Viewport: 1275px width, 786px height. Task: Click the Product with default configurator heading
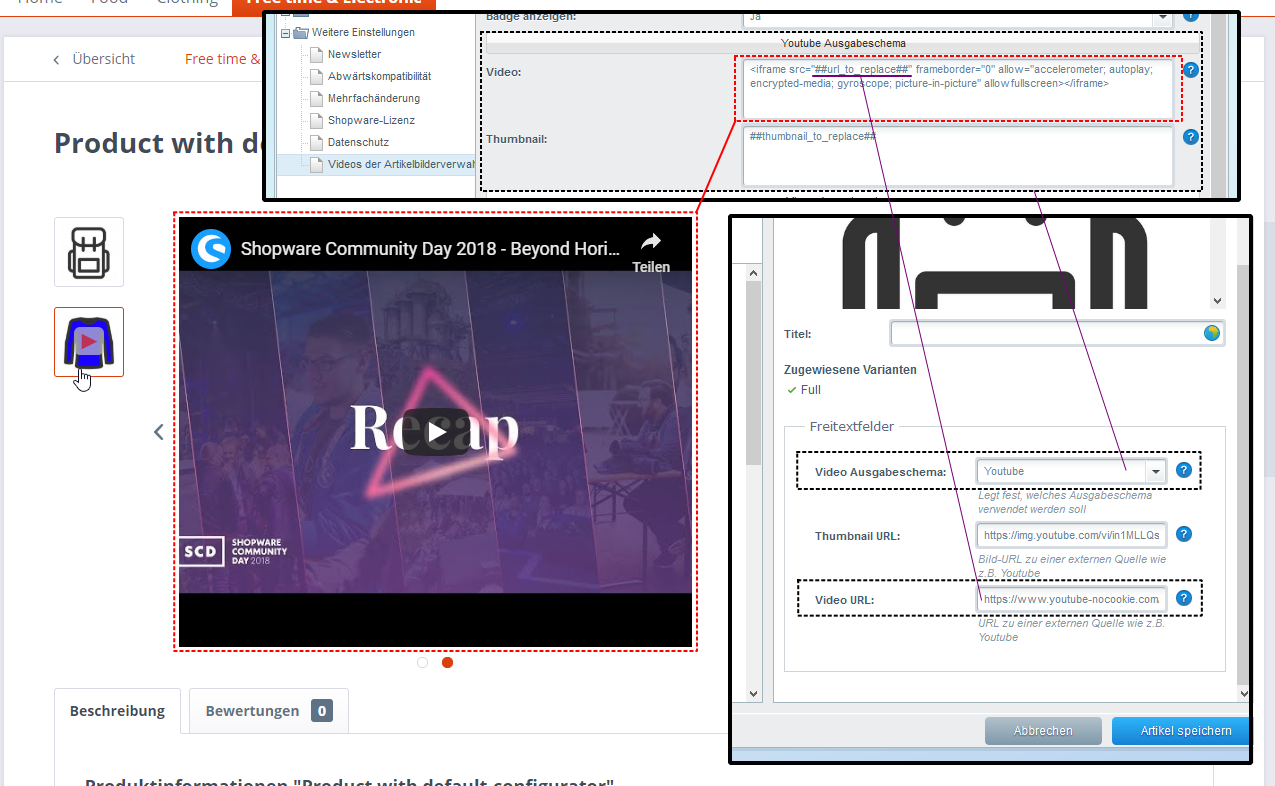[x=158, y=143]
